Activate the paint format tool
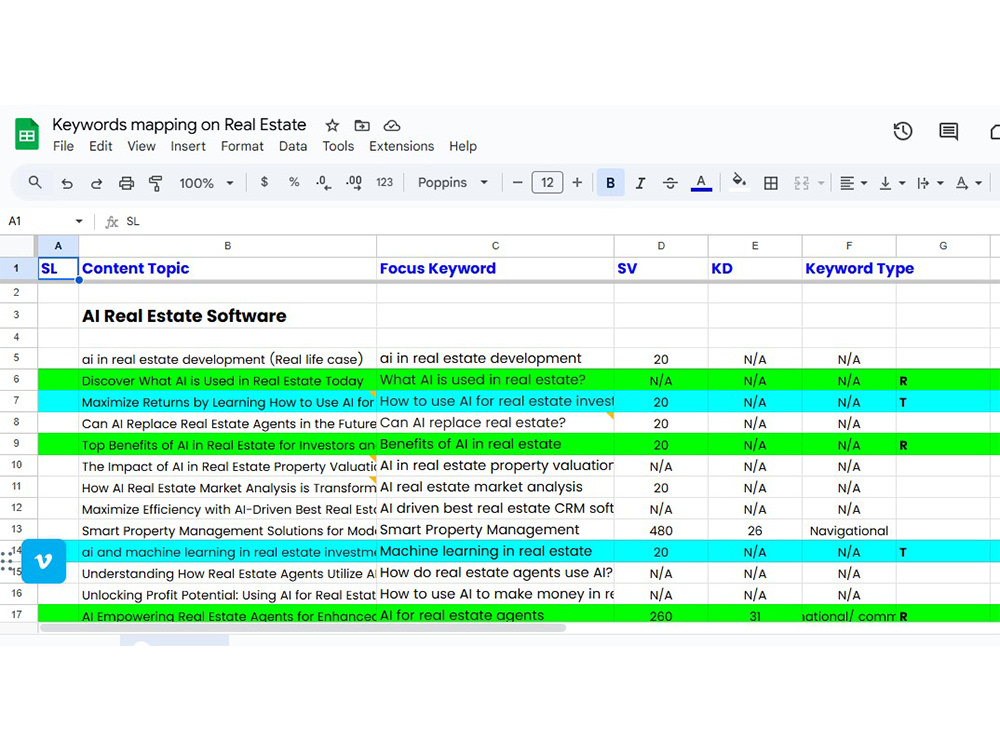 pyautogui.click(x=156, y=184)
